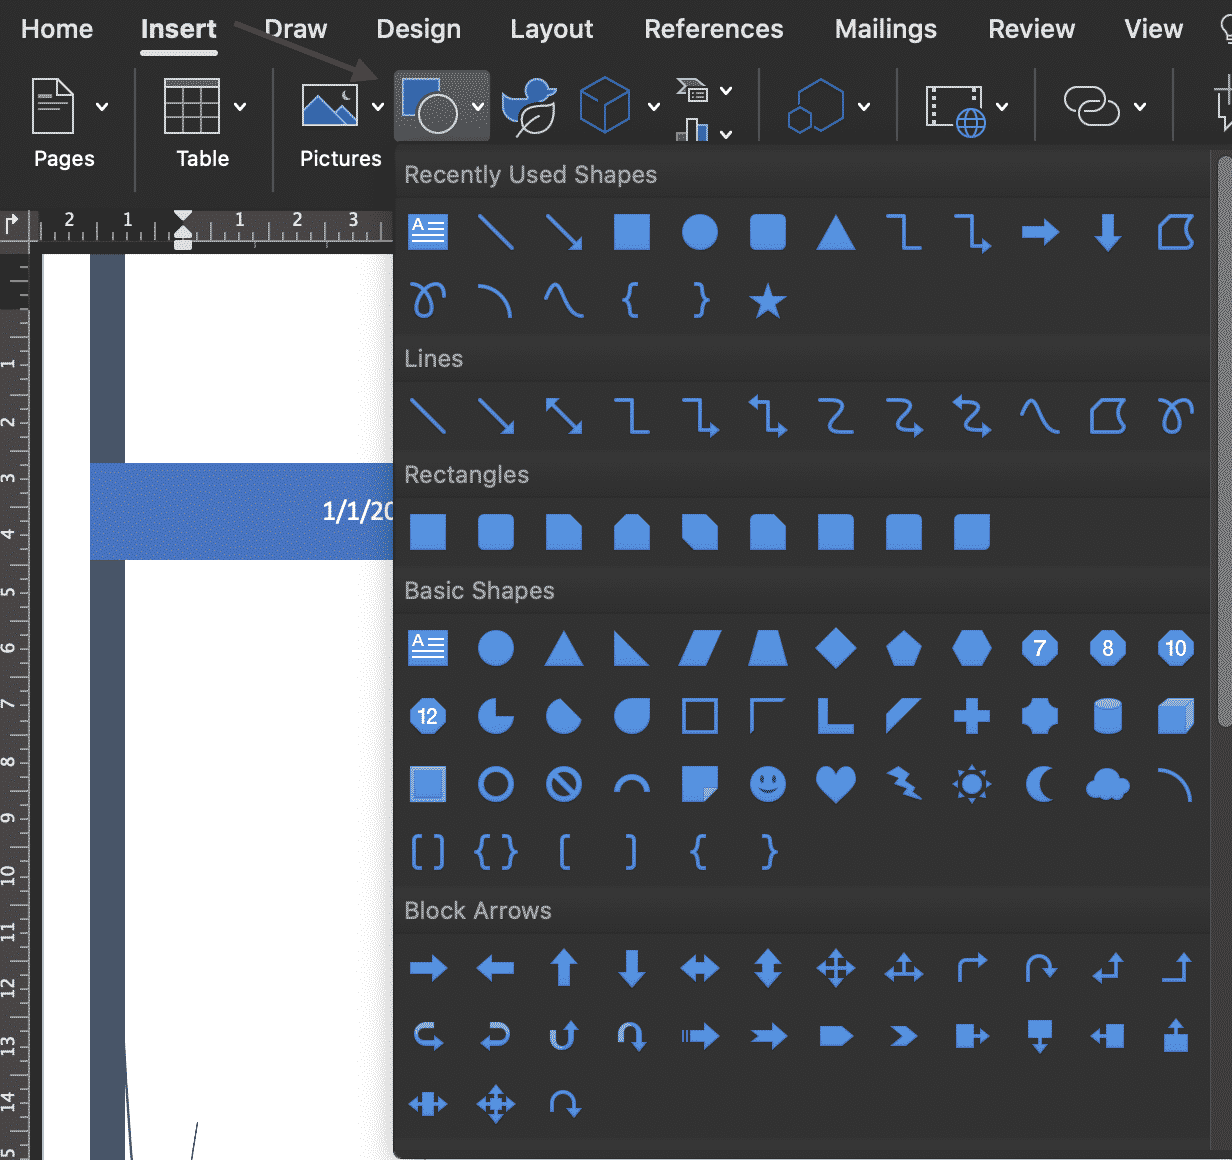This screenshot has height=1160, width=1232.
Task: Insert the Cylinder shape
Action: [1107, 716]
